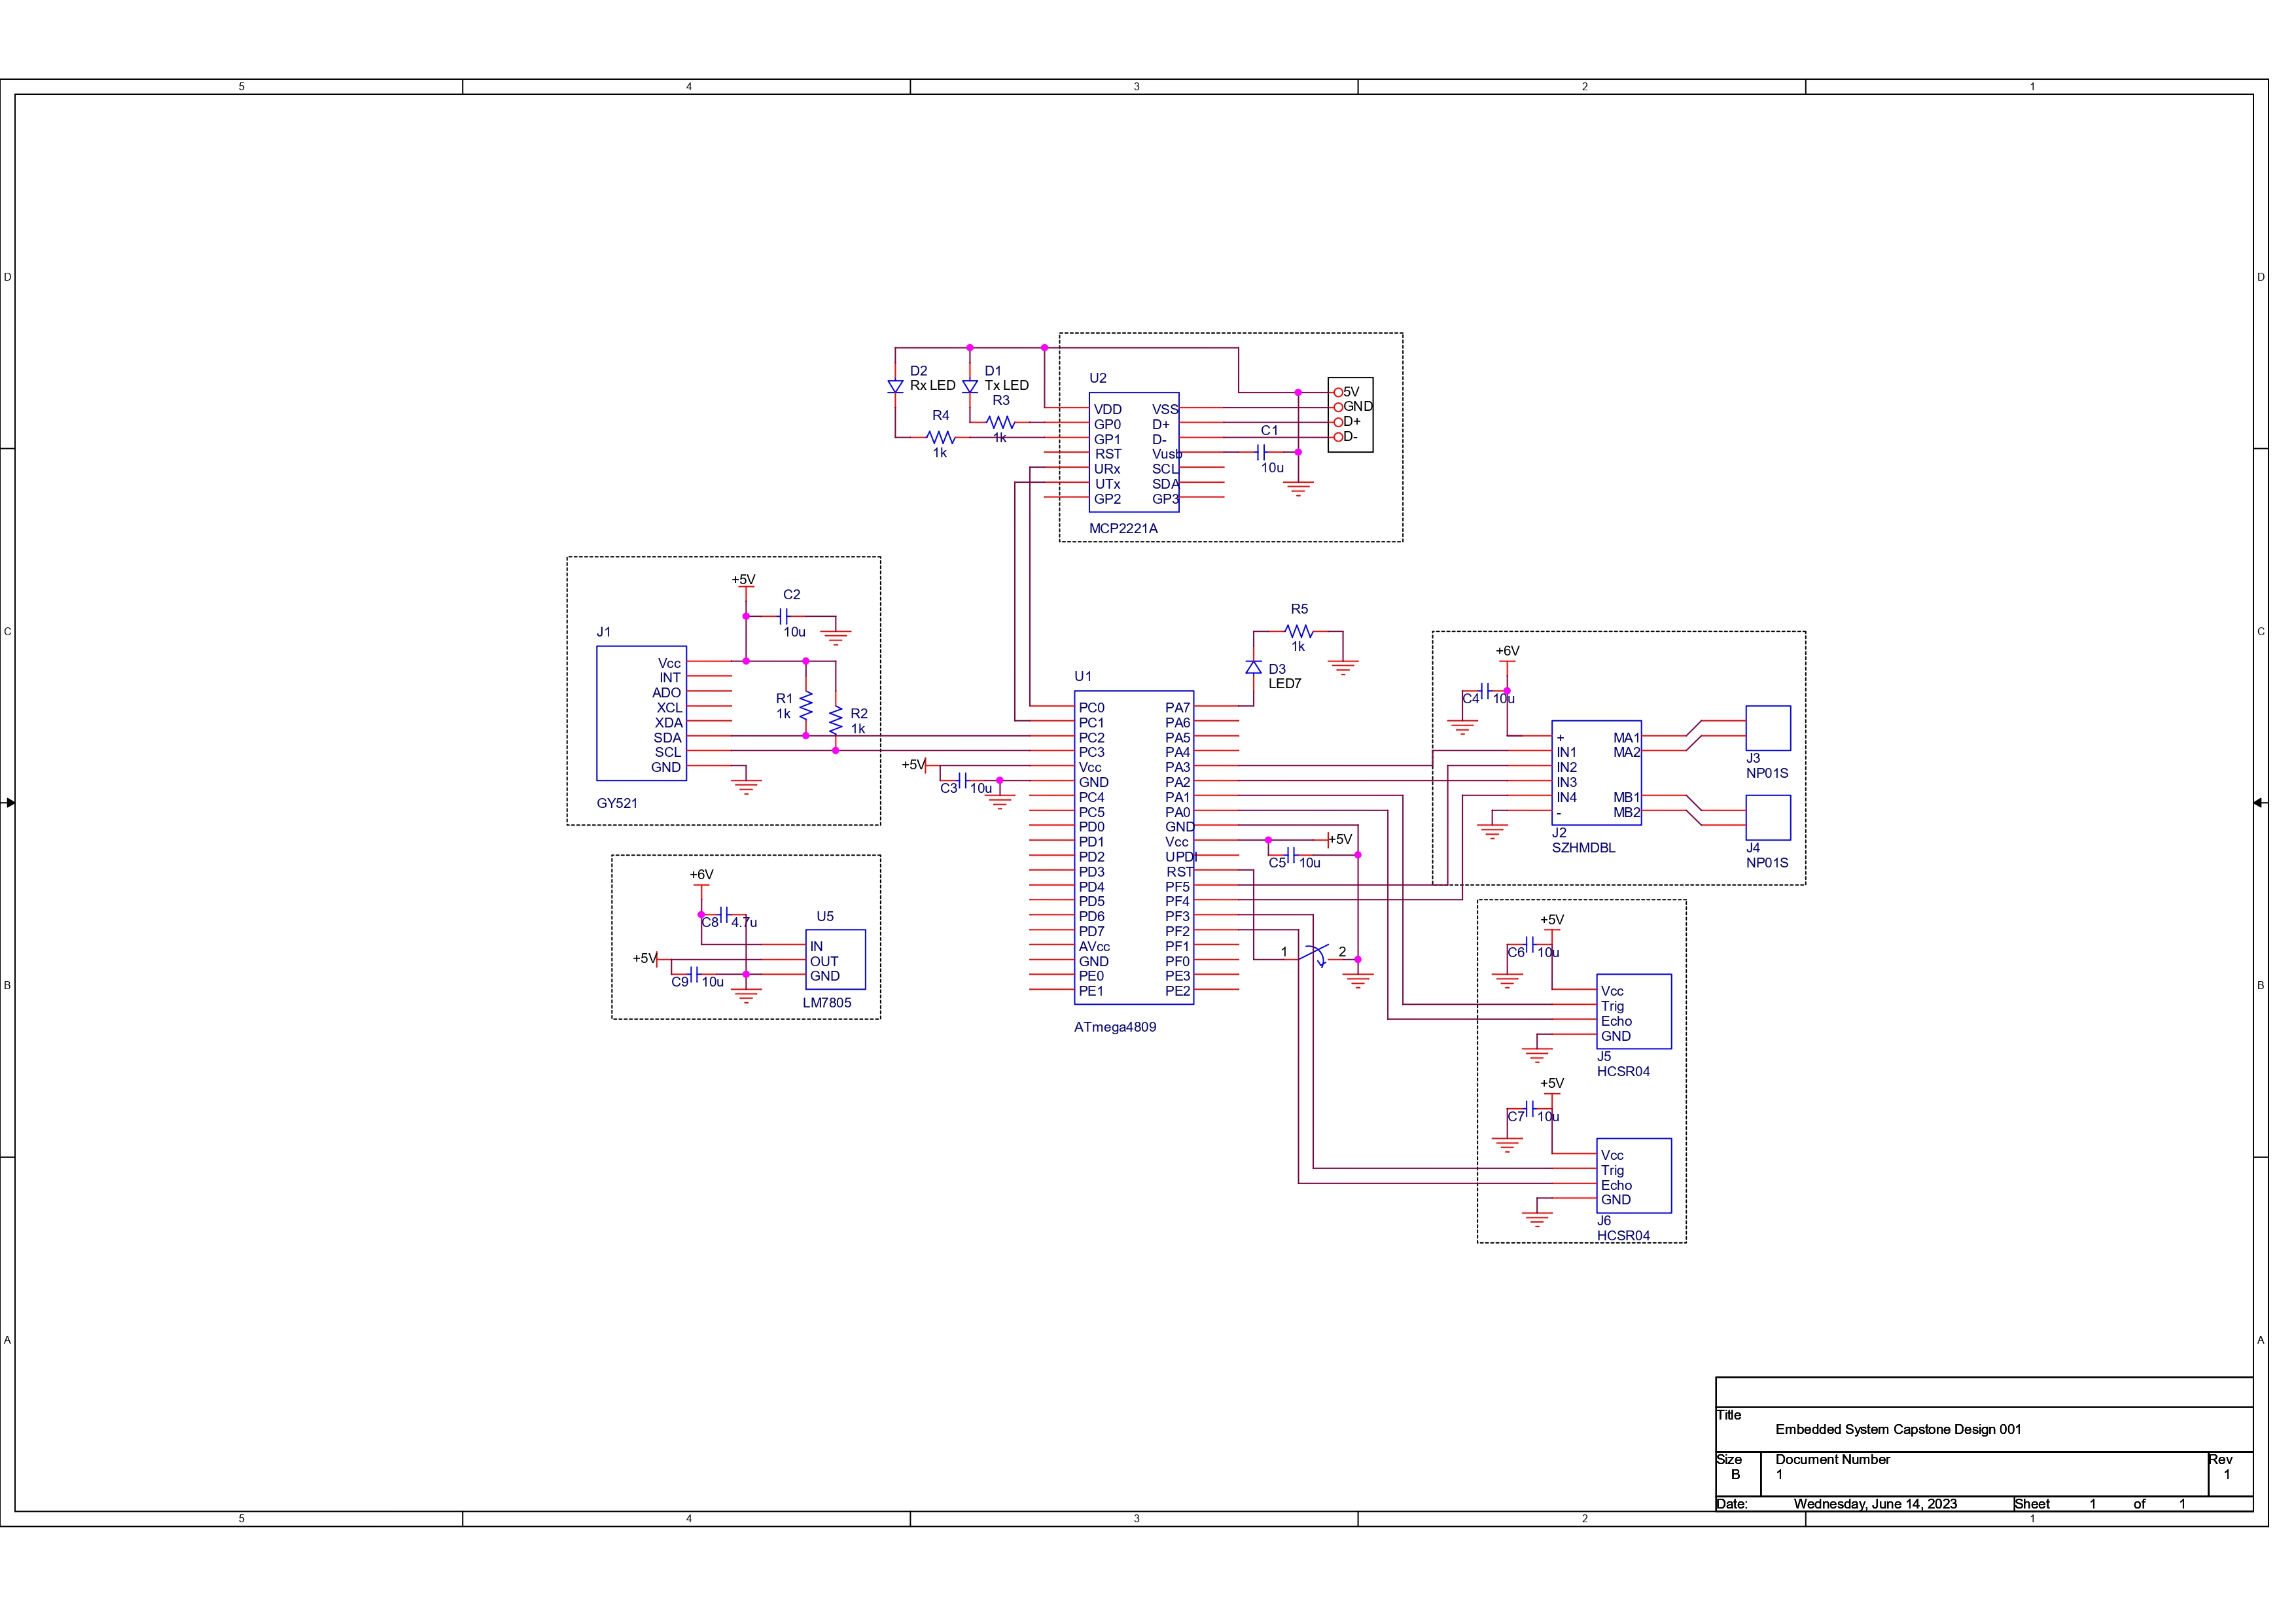This screenshot has height=1623, width=2296.
Task: Select the C8 4.7u capacitor
Action: [x=724, y=914]
